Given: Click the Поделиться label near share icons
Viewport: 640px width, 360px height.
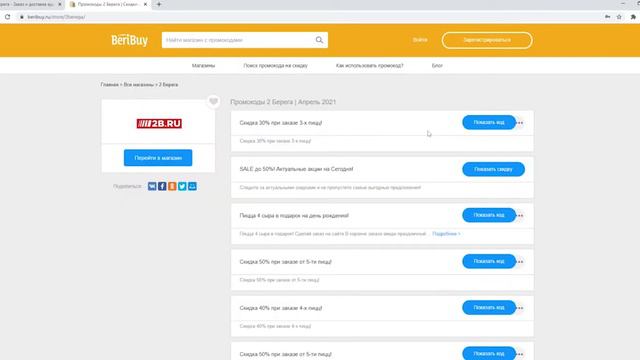Looking at the screenshot, I should 127,186.
